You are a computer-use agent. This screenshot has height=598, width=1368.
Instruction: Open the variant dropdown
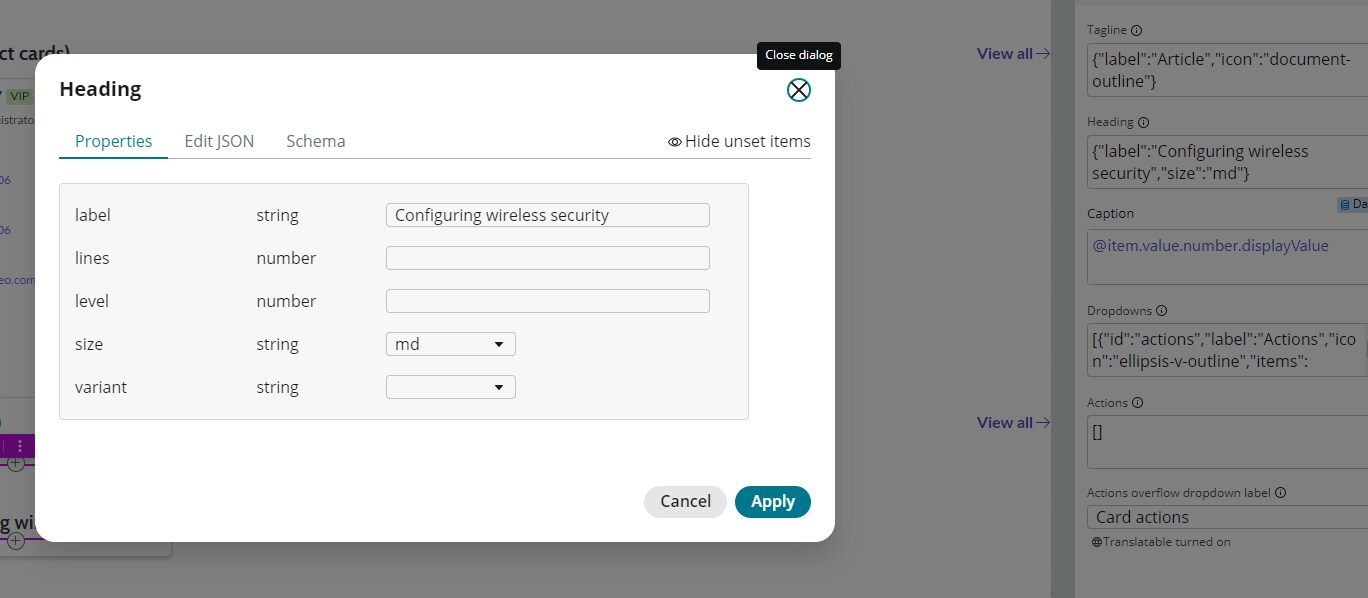(x=451, y=387)
